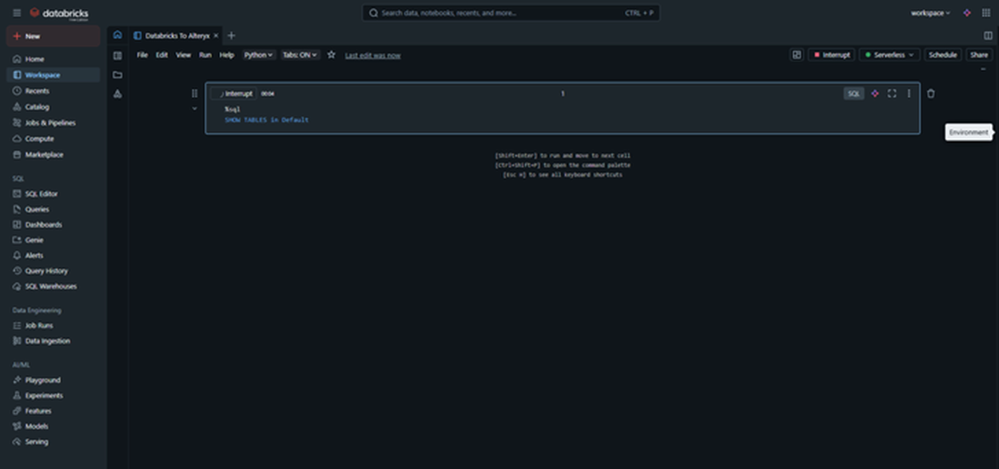Open the table of contents panel icon

(117, 55)
